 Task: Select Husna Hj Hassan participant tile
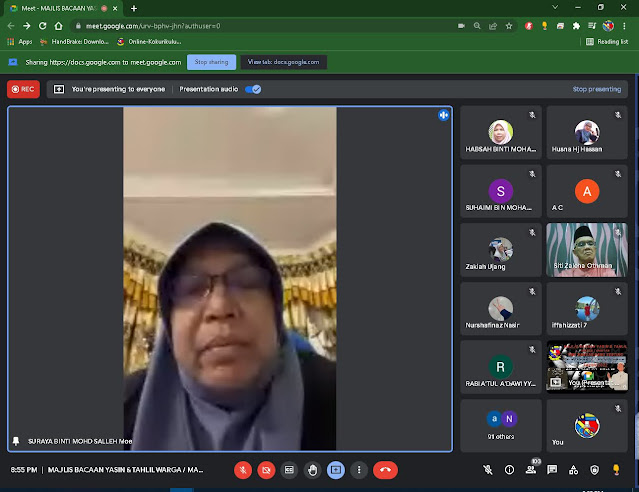pos(587,132)
